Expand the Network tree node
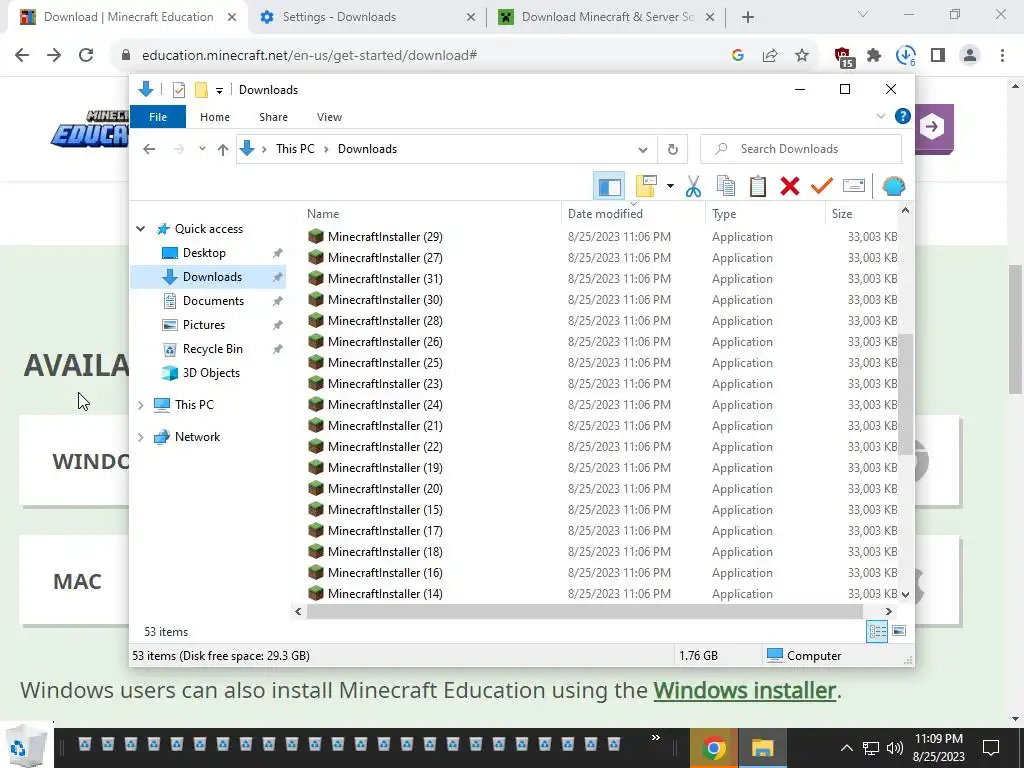 point(140,437)
